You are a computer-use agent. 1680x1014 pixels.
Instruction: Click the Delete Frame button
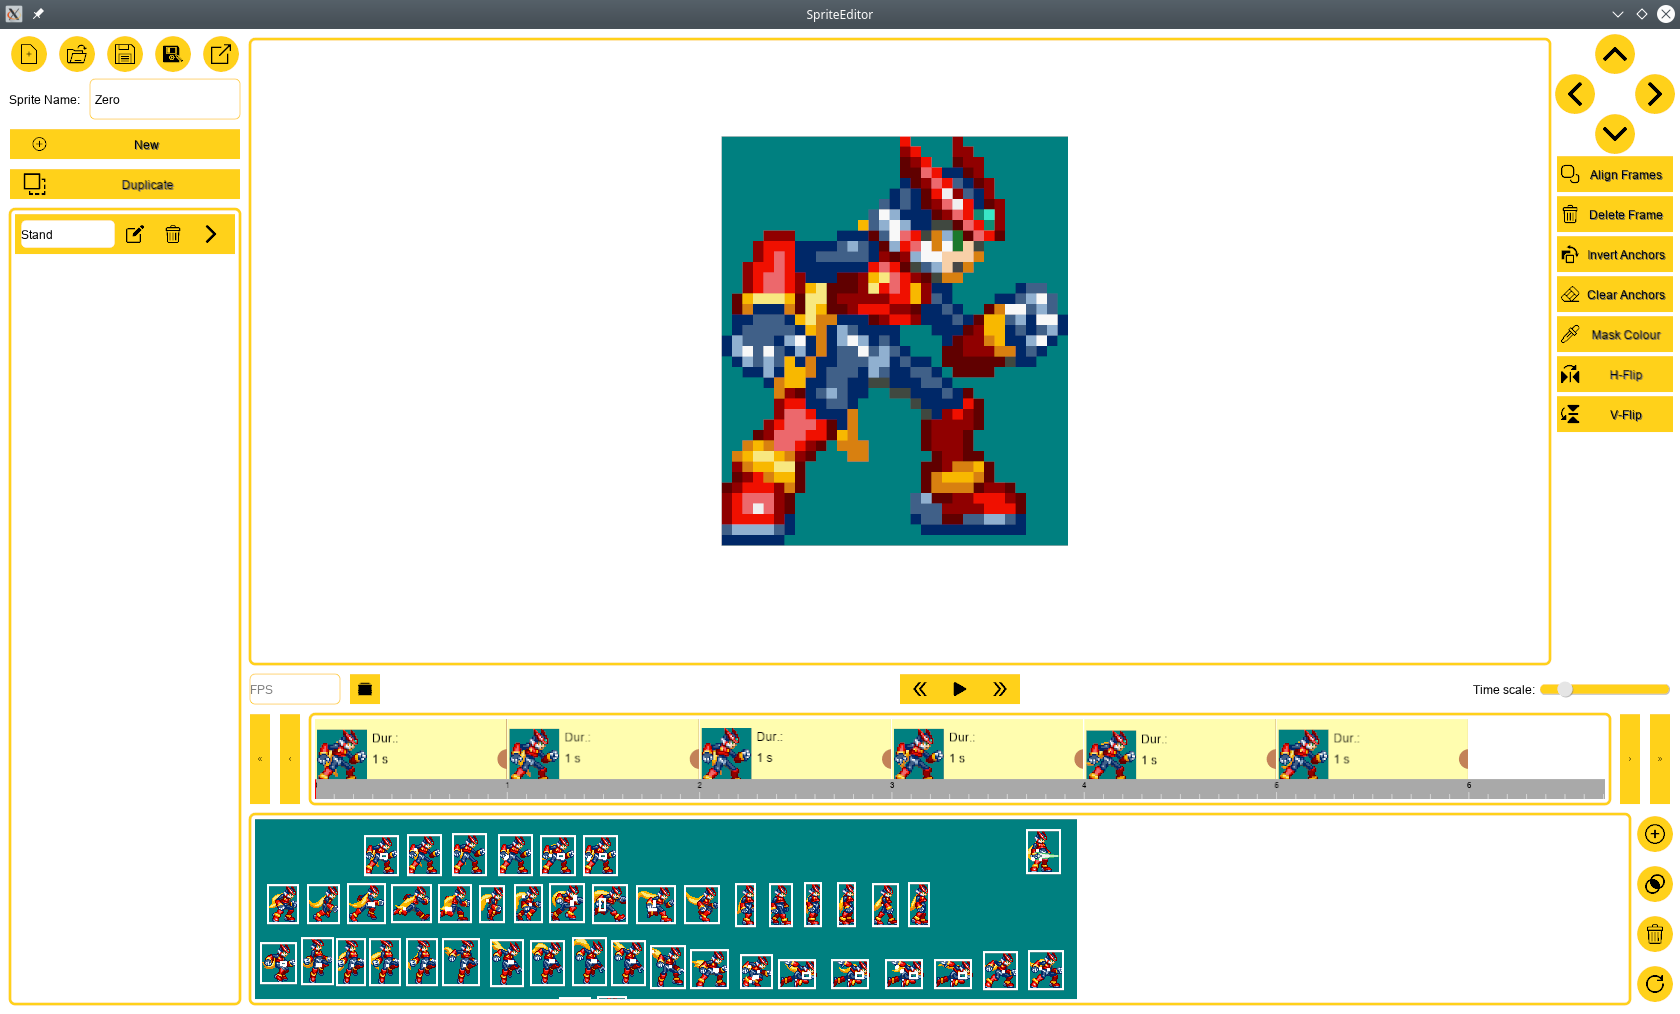click(x=1615, y=214)
